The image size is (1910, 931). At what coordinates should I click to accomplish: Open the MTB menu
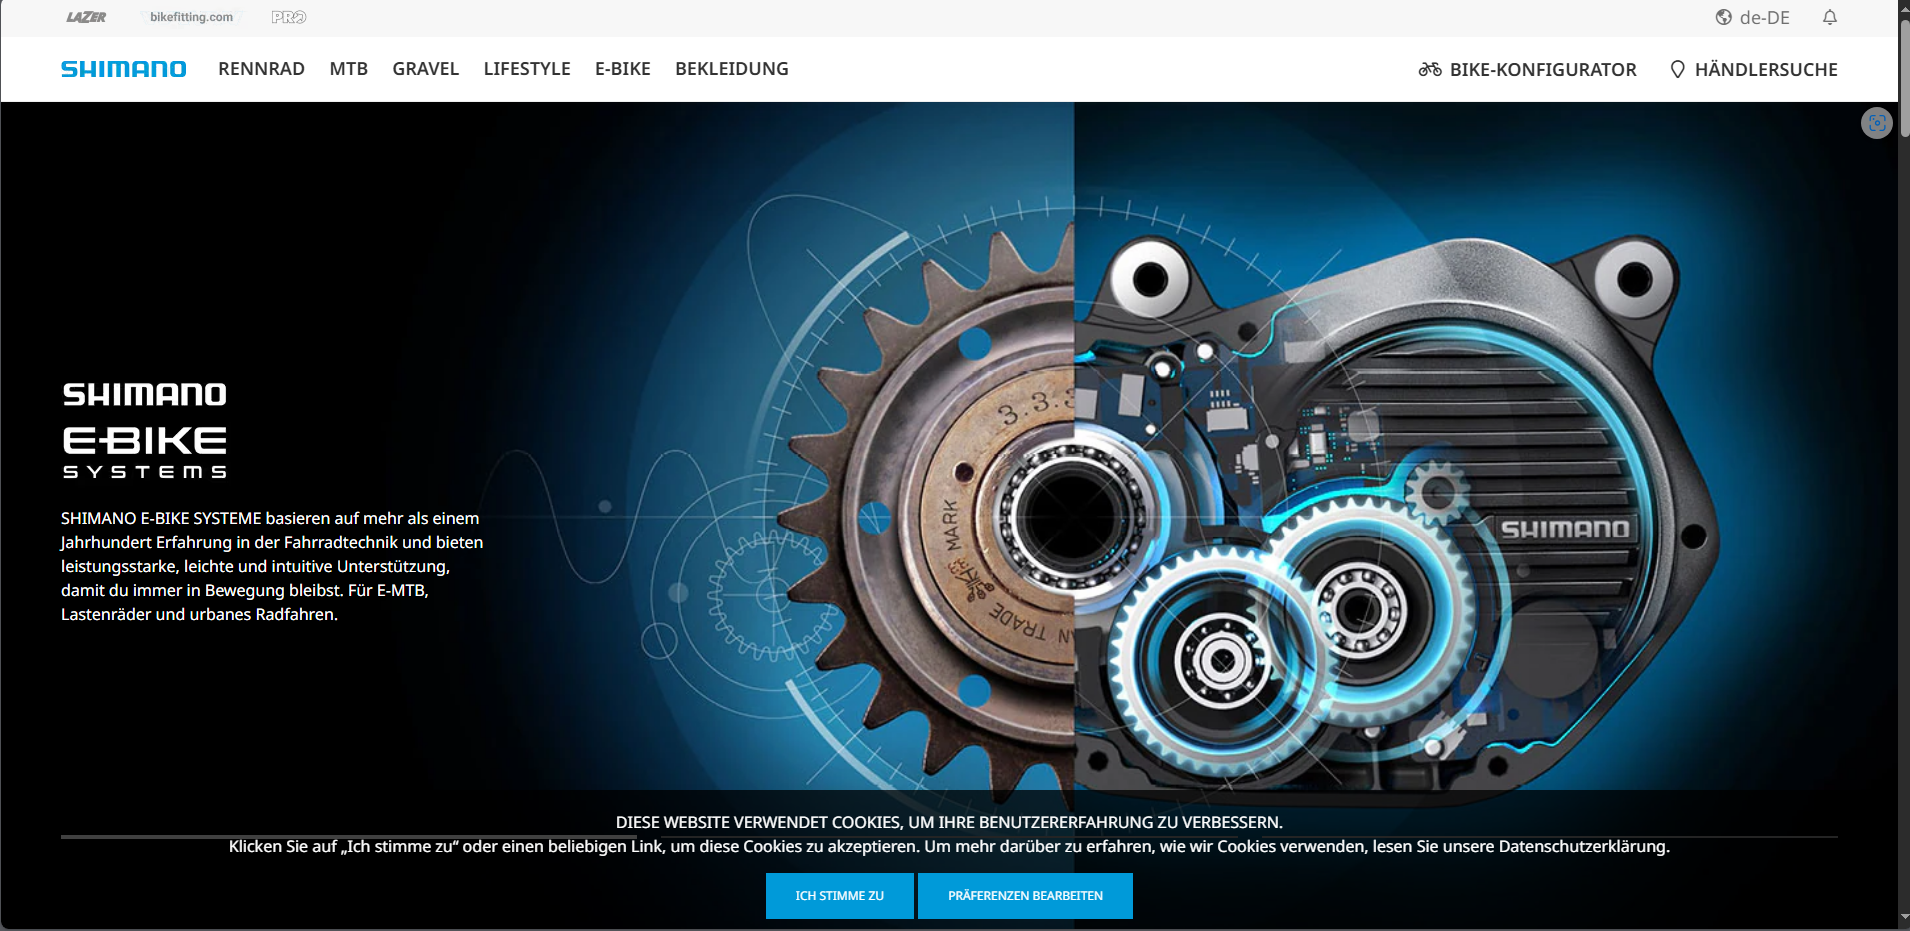[x=349, y=69]
